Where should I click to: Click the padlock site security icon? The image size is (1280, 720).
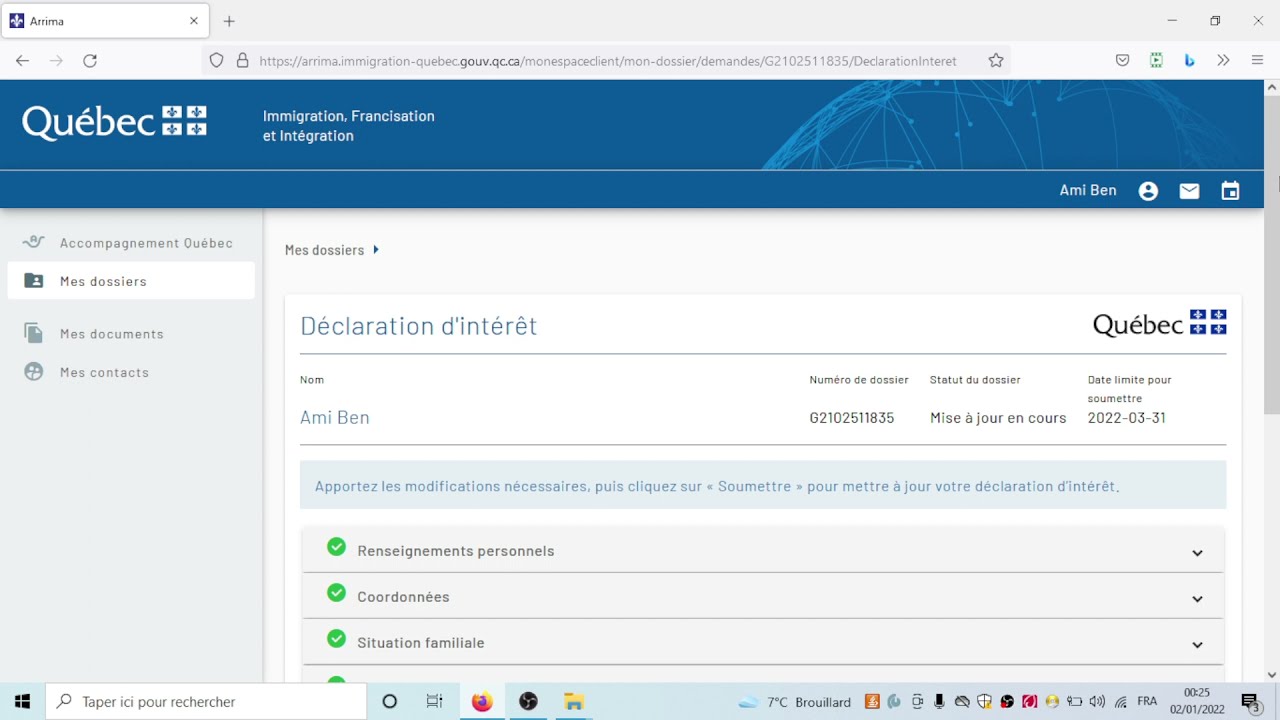click(x=242, y=61)
